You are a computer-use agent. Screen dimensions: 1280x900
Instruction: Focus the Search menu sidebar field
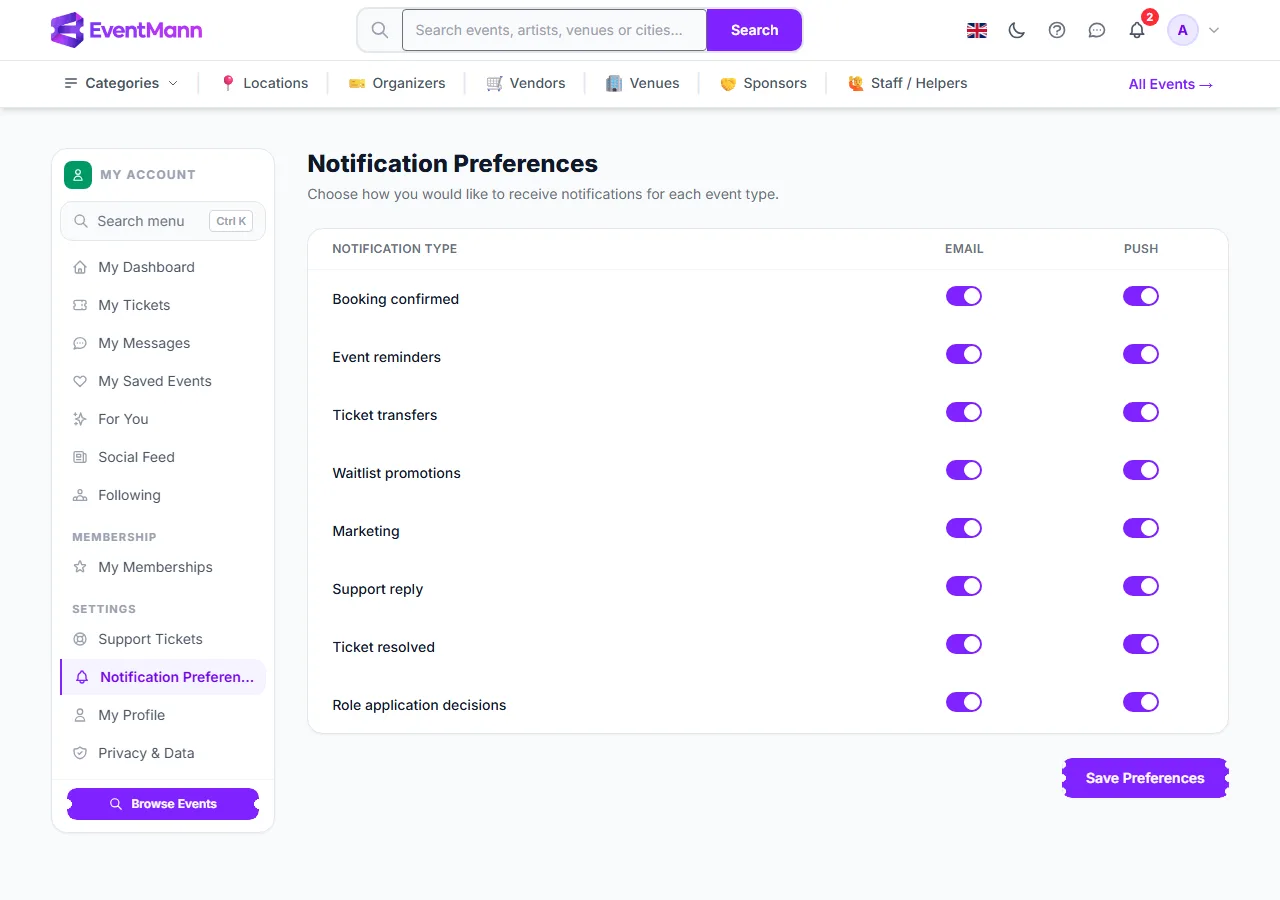163,221
